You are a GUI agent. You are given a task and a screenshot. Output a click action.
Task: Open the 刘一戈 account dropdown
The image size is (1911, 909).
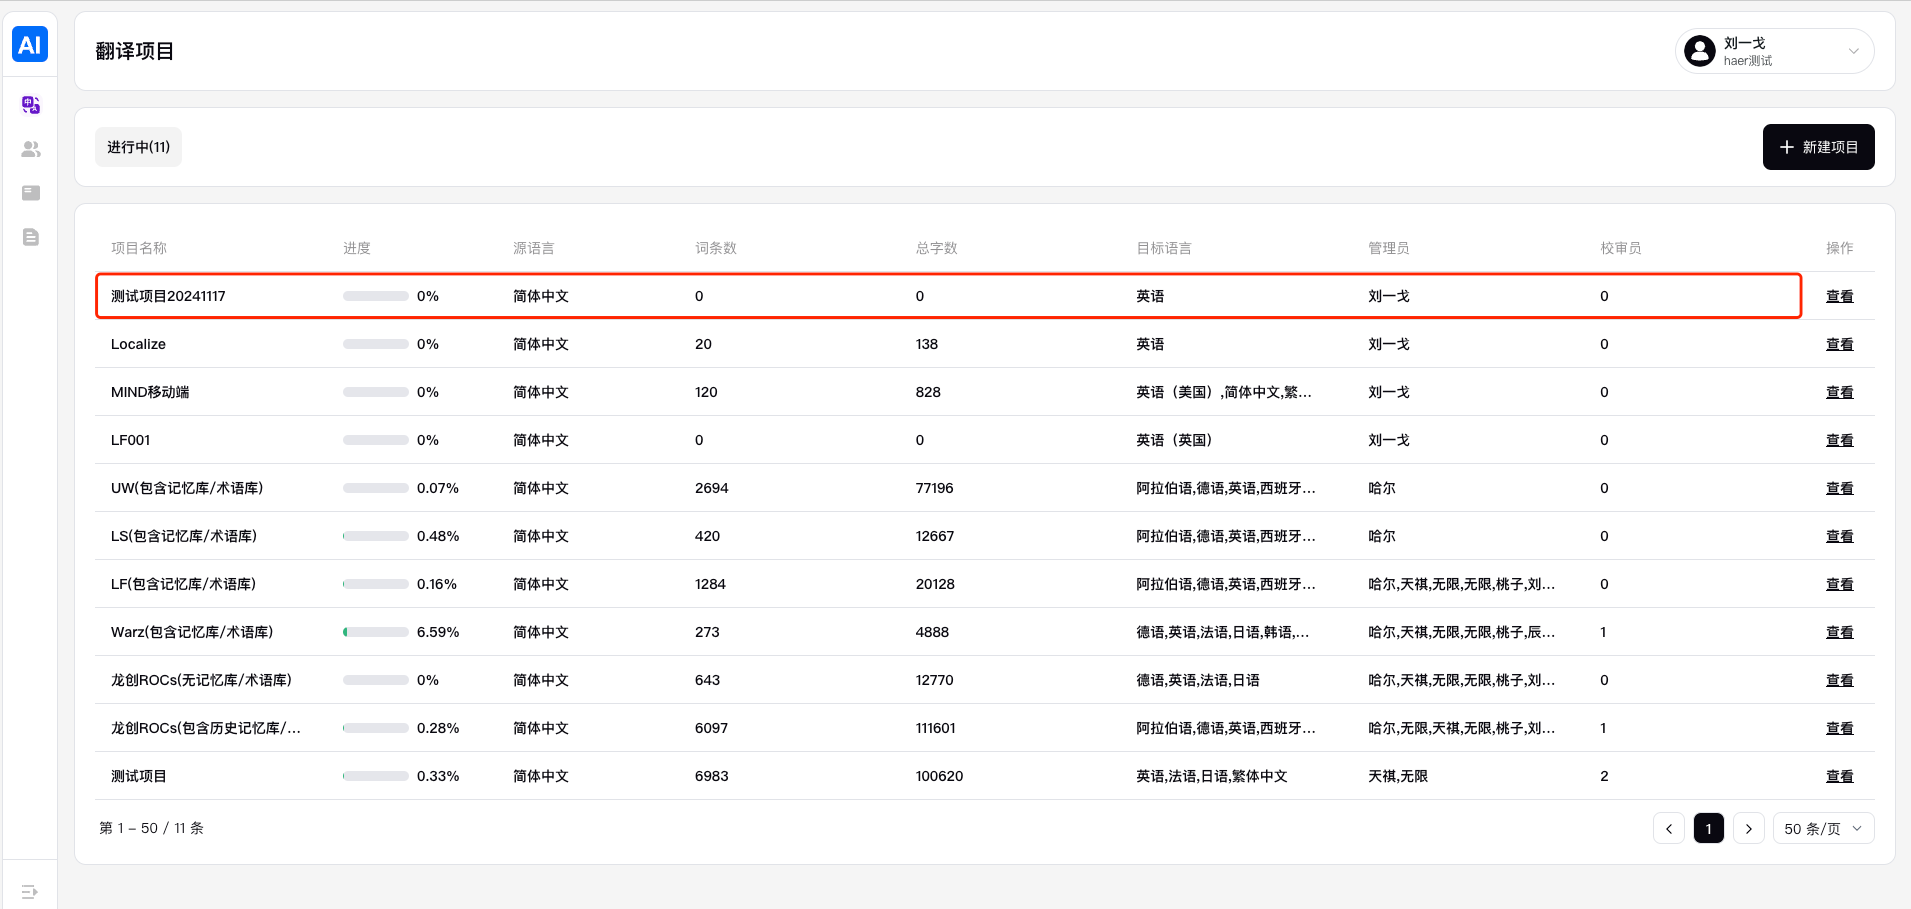point(1853,51)
